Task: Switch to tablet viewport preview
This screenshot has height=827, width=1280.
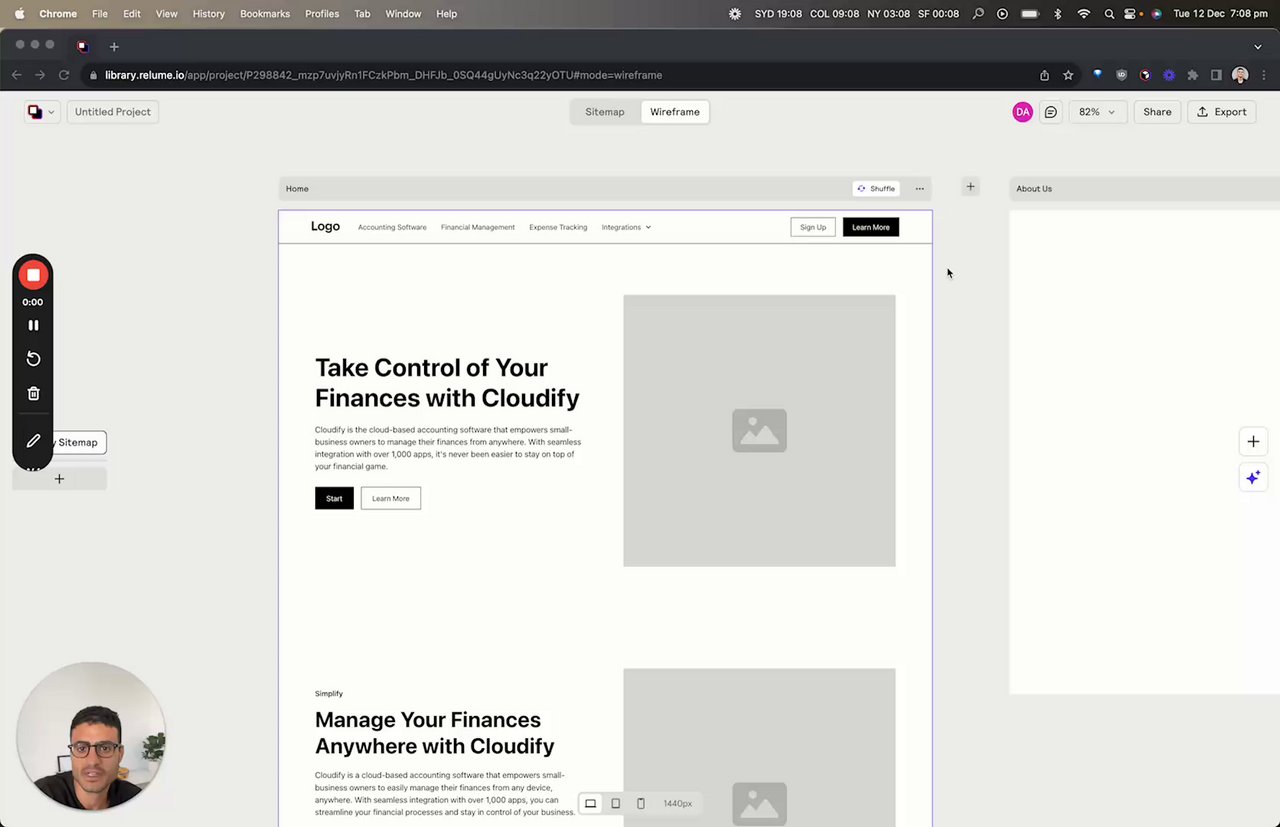Action: click(x=615, y=803)
